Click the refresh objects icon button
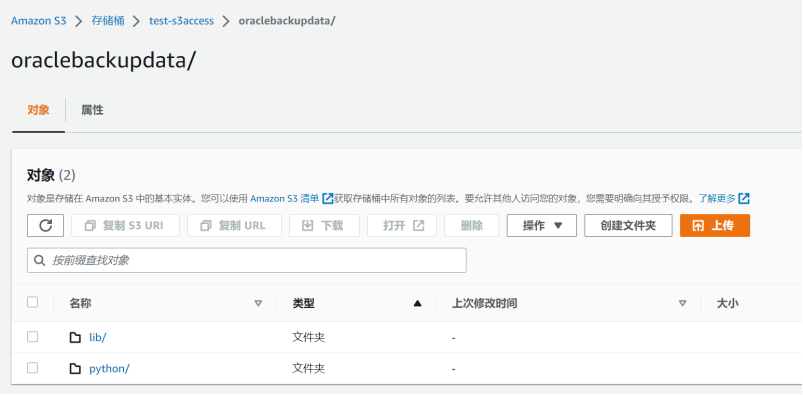803x395 pixels. 46,225
